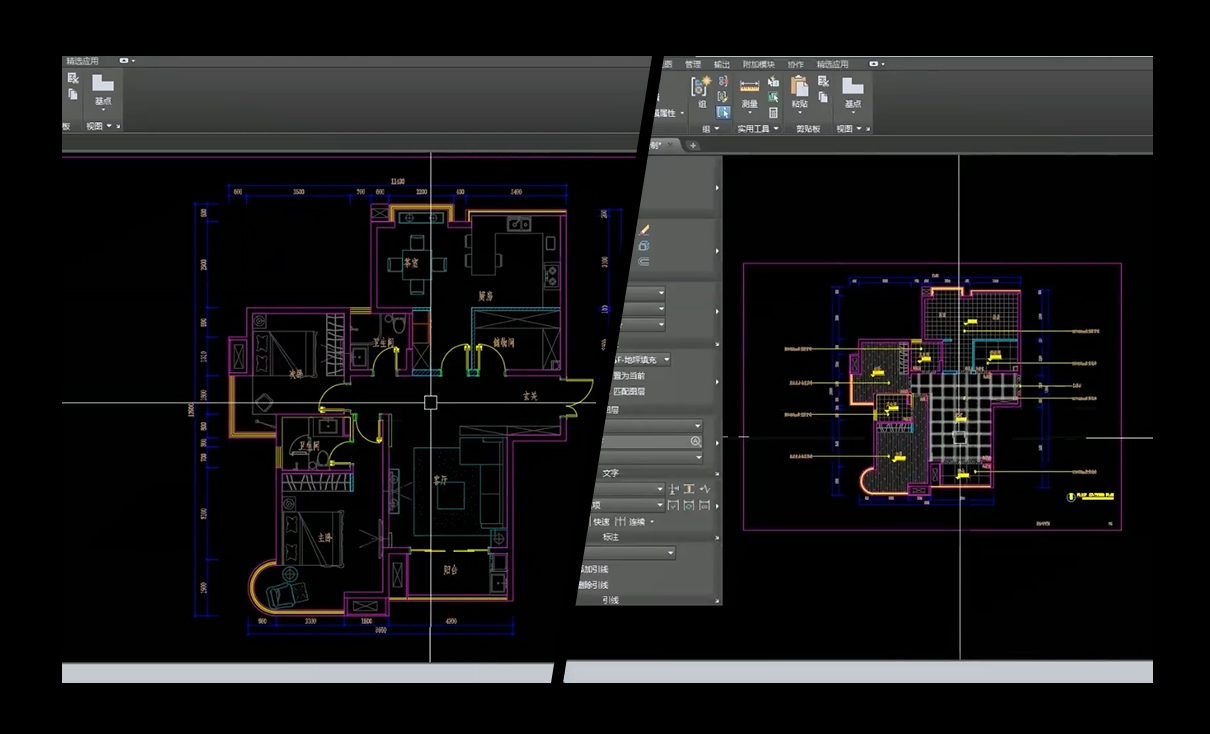Image resolution: width=1210 pixels, height=734 pixels.
Task: Open the Quick Calculator icon
Action: click(x=773, y=113)
